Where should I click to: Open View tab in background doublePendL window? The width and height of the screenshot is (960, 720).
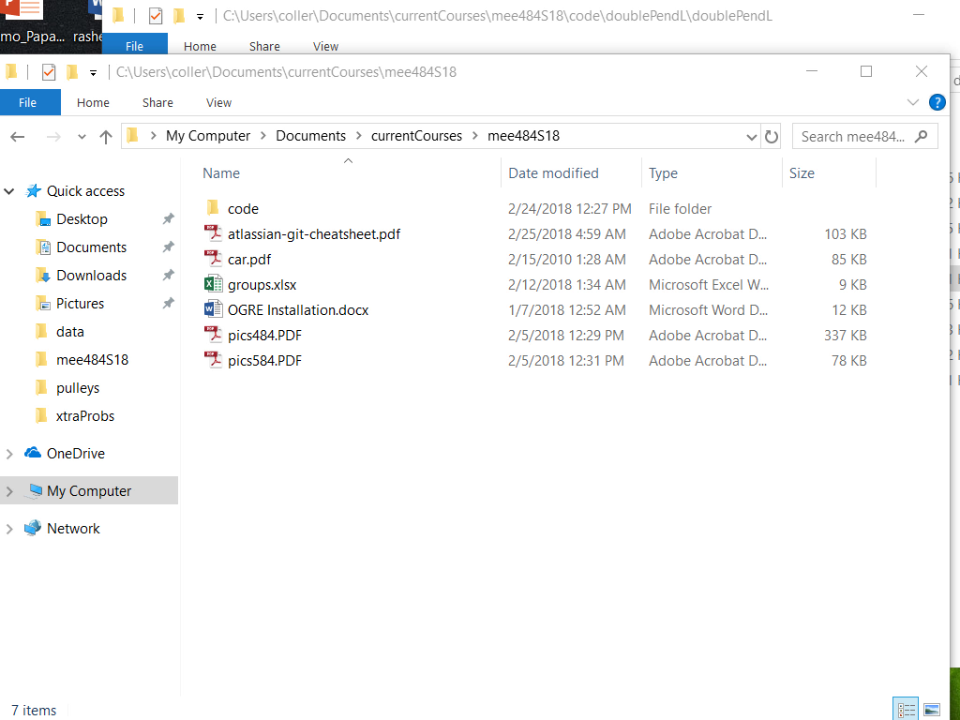tap(326, 46)
